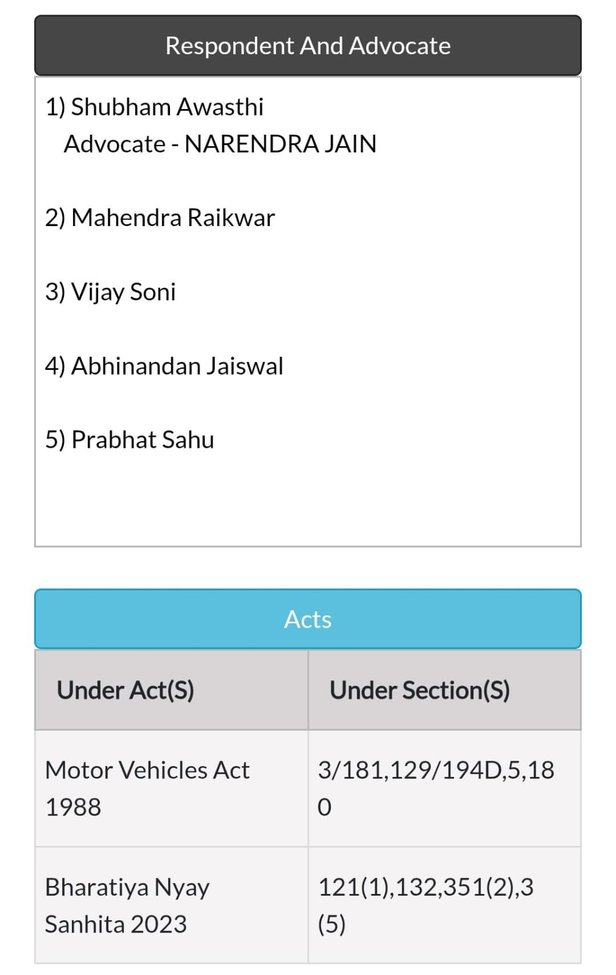616x975 pixels.
Task: Click Advocate - NARENDRA JAIN line
Action: pos(220,144)
